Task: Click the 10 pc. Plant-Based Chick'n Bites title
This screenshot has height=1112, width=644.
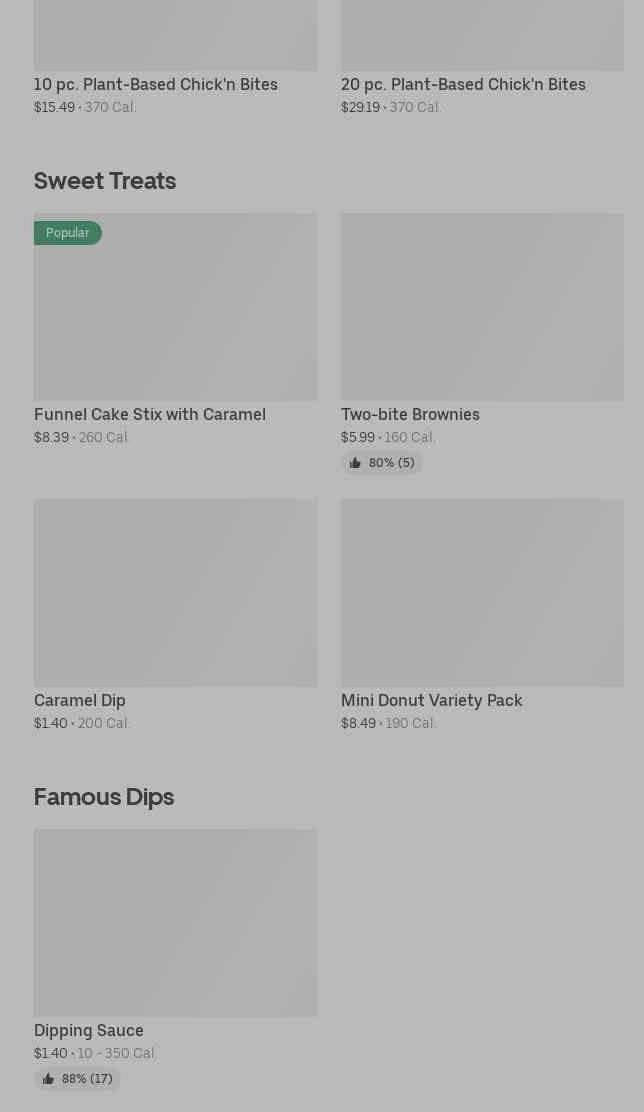Action: (x=156, y=84)
